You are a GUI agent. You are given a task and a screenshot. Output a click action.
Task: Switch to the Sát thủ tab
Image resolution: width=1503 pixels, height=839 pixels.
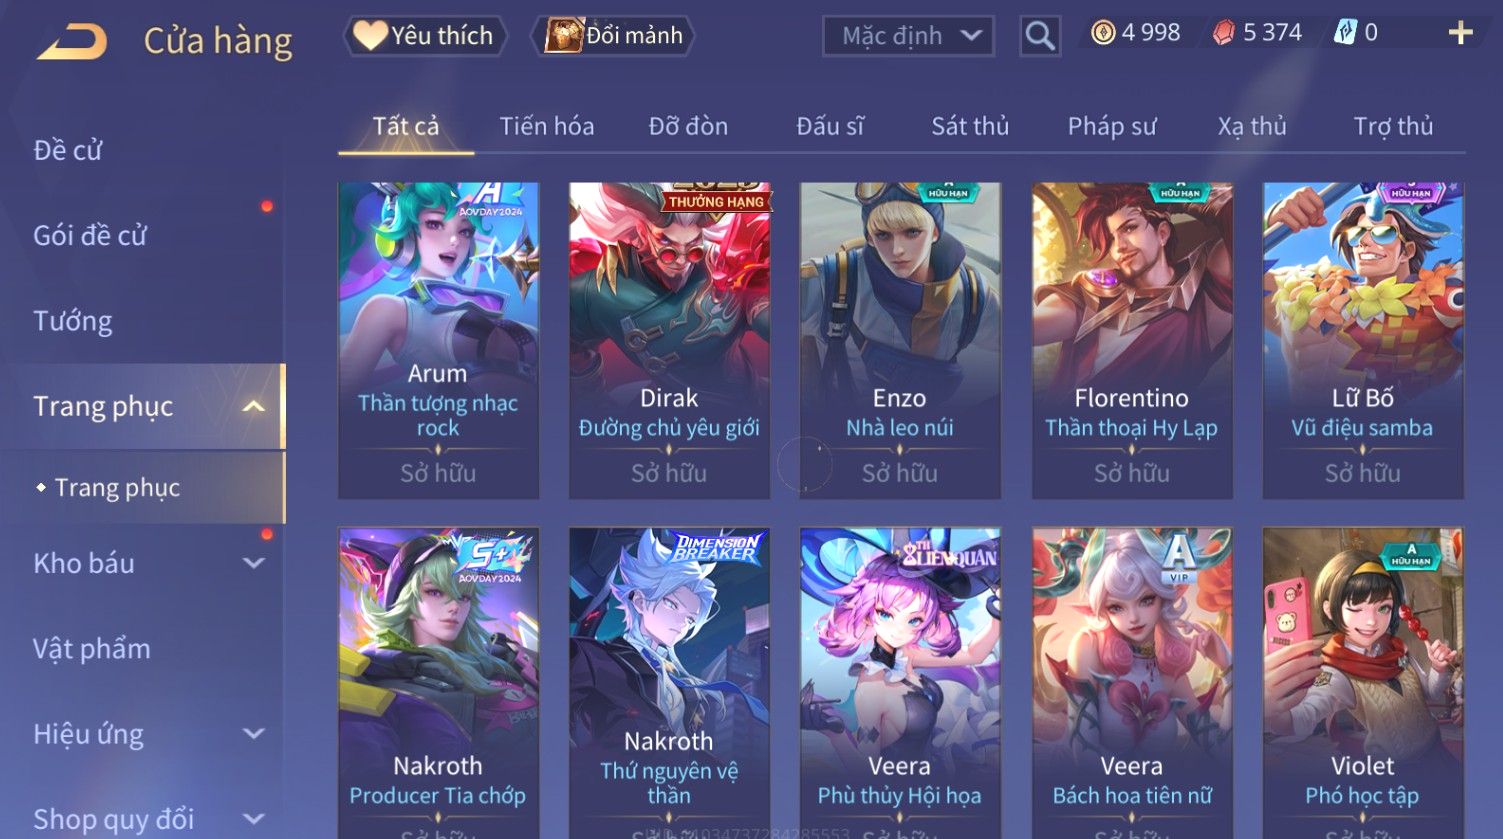[x=970, y=126]
